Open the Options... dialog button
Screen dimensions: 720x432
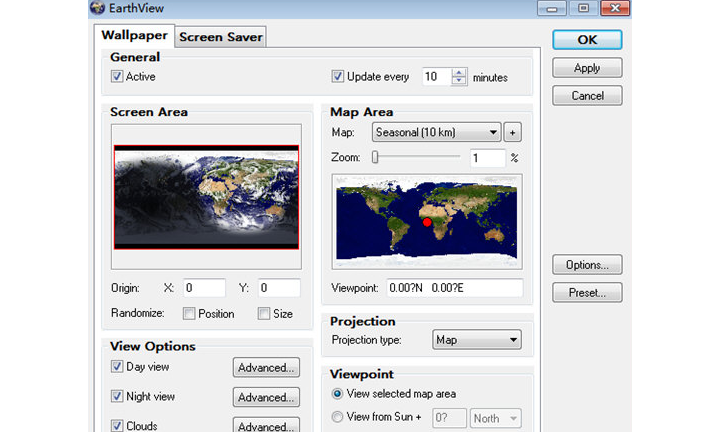(x=587, y=265)
